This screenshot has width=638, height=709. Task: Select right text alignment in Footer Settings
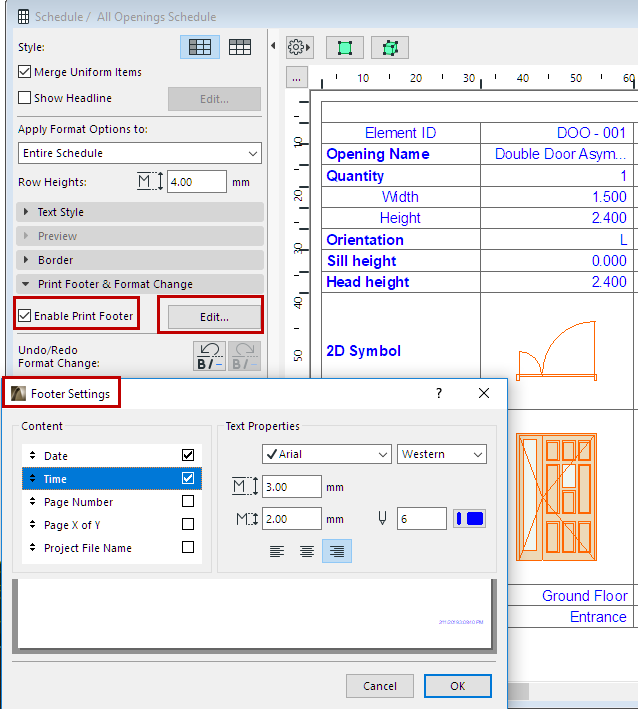337,551
